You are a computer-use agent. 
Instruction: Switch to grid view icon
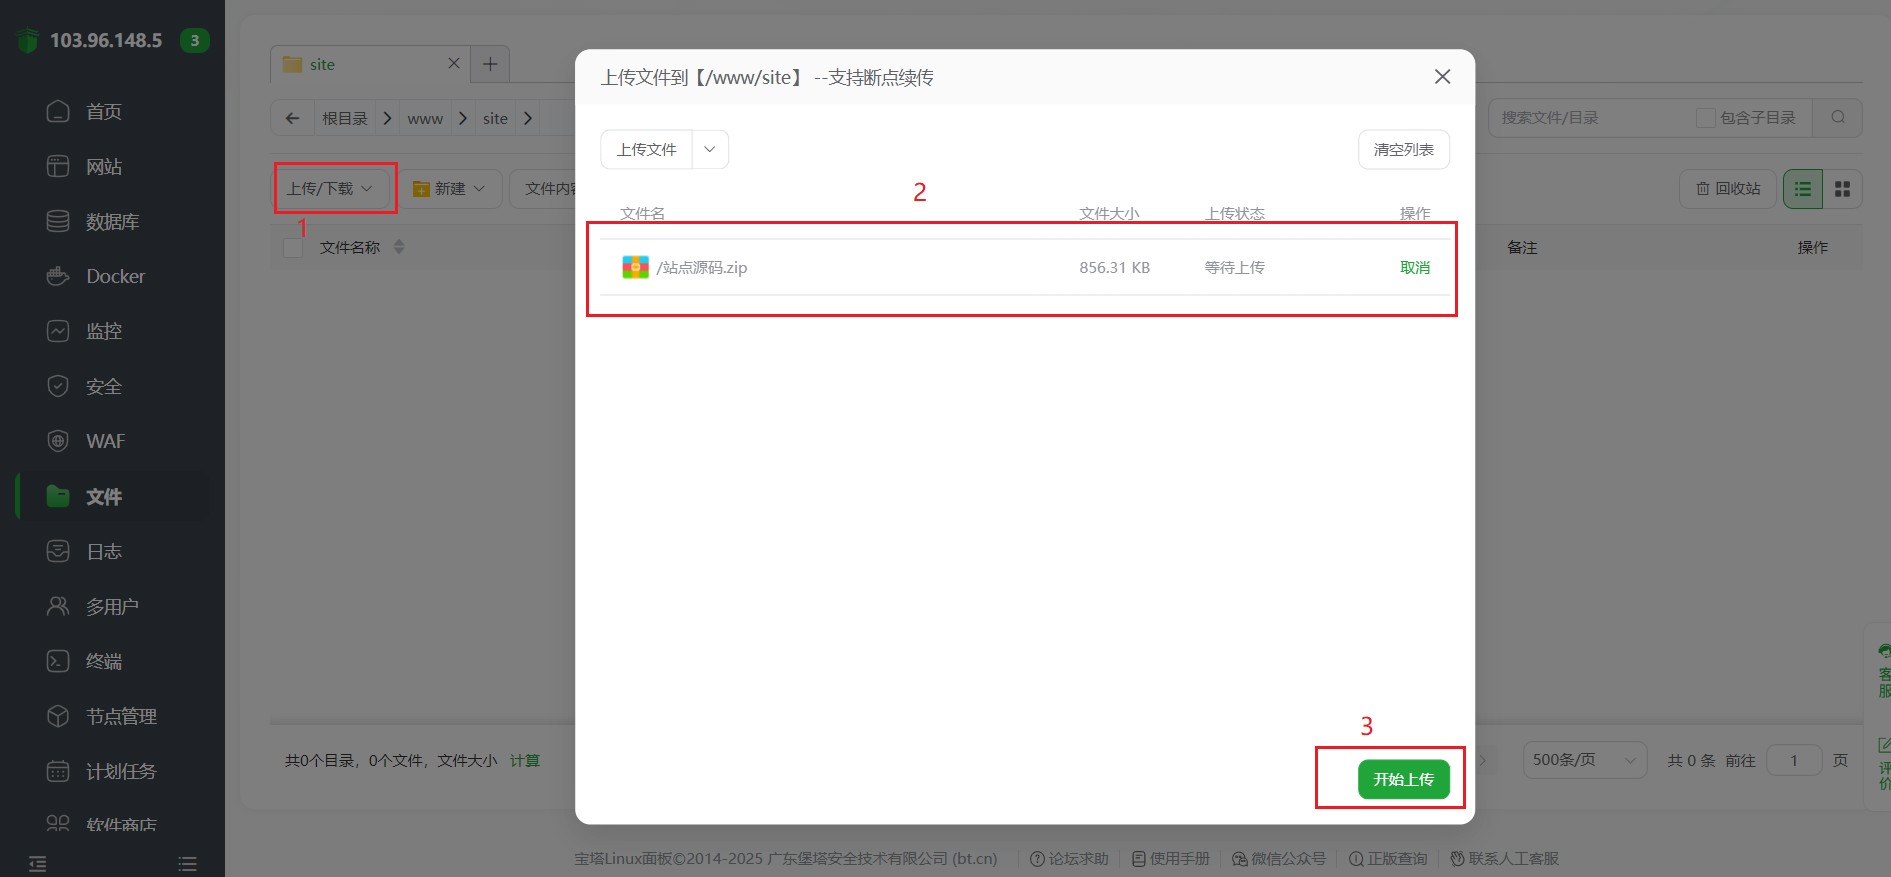click(x=1842, y=189)
